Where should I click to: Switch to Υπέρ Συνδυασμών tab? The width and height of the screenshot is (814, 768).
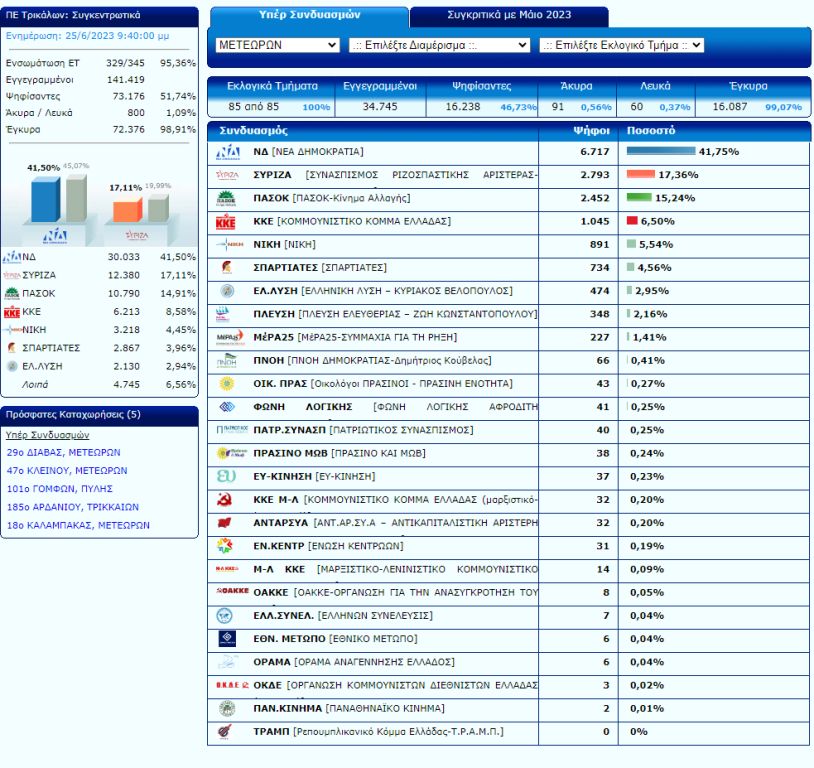pos(309,15)
